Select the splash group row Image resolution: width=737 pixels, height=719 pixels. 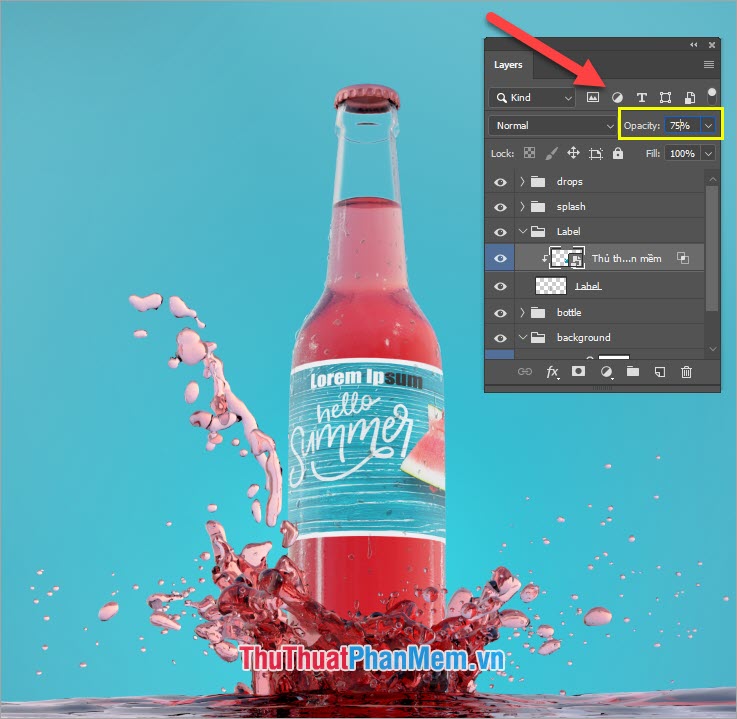609,206
